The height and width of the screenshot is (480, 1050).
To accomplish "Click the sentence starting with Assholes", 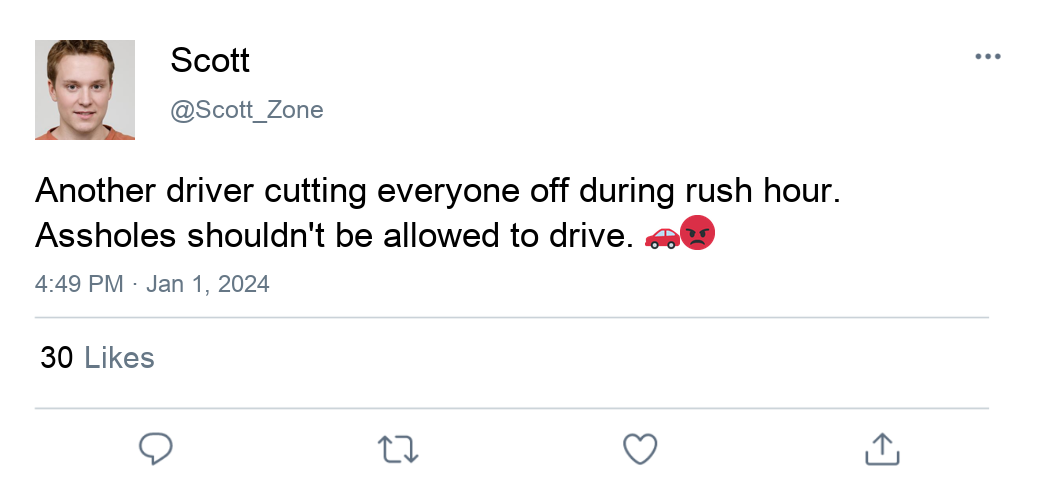I will click(334, 236).
